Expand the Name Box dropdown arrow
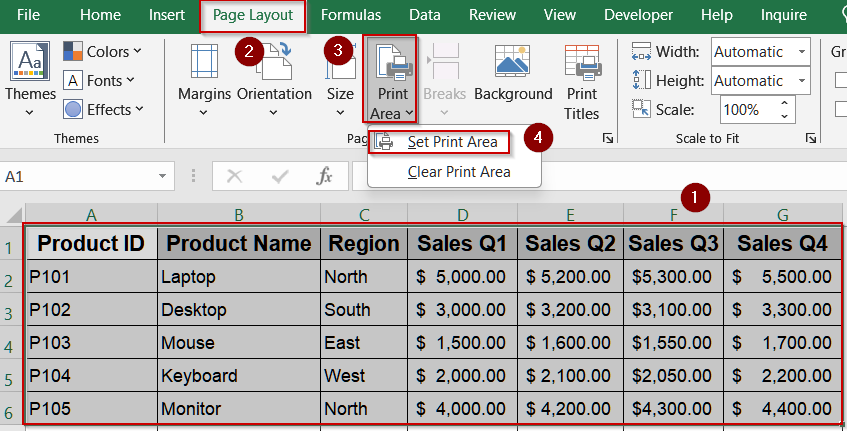The height and width of the screenshot is (431, 847). 163,176
